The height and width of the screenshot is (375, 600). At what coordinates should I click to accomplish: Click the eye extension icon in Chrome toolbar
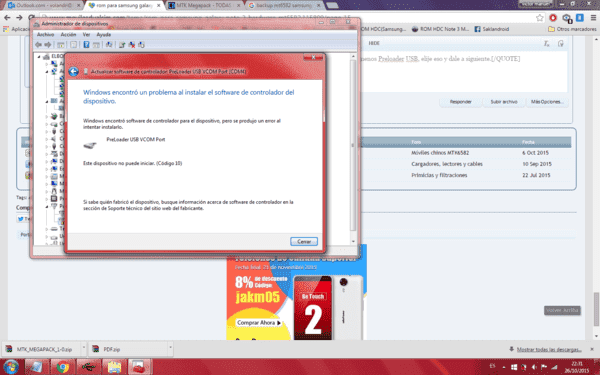(567, 18)
